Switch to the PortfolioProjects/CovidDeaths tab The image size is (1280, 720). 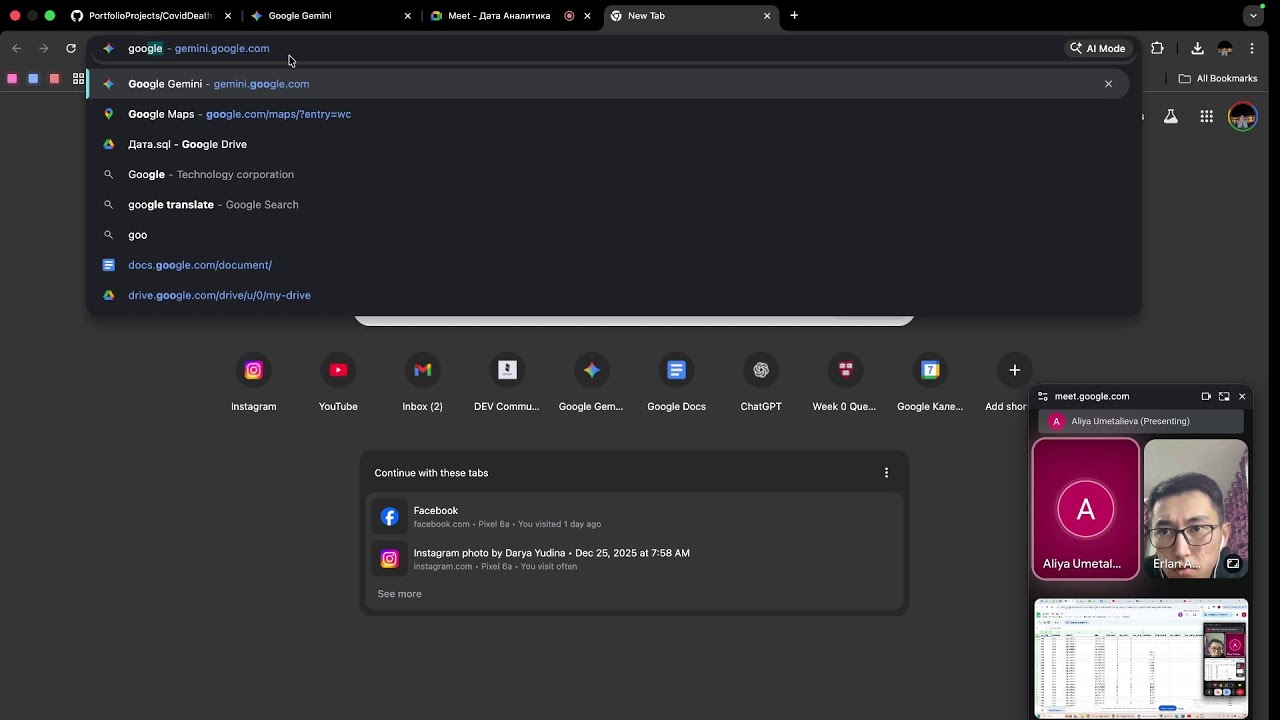150,16
